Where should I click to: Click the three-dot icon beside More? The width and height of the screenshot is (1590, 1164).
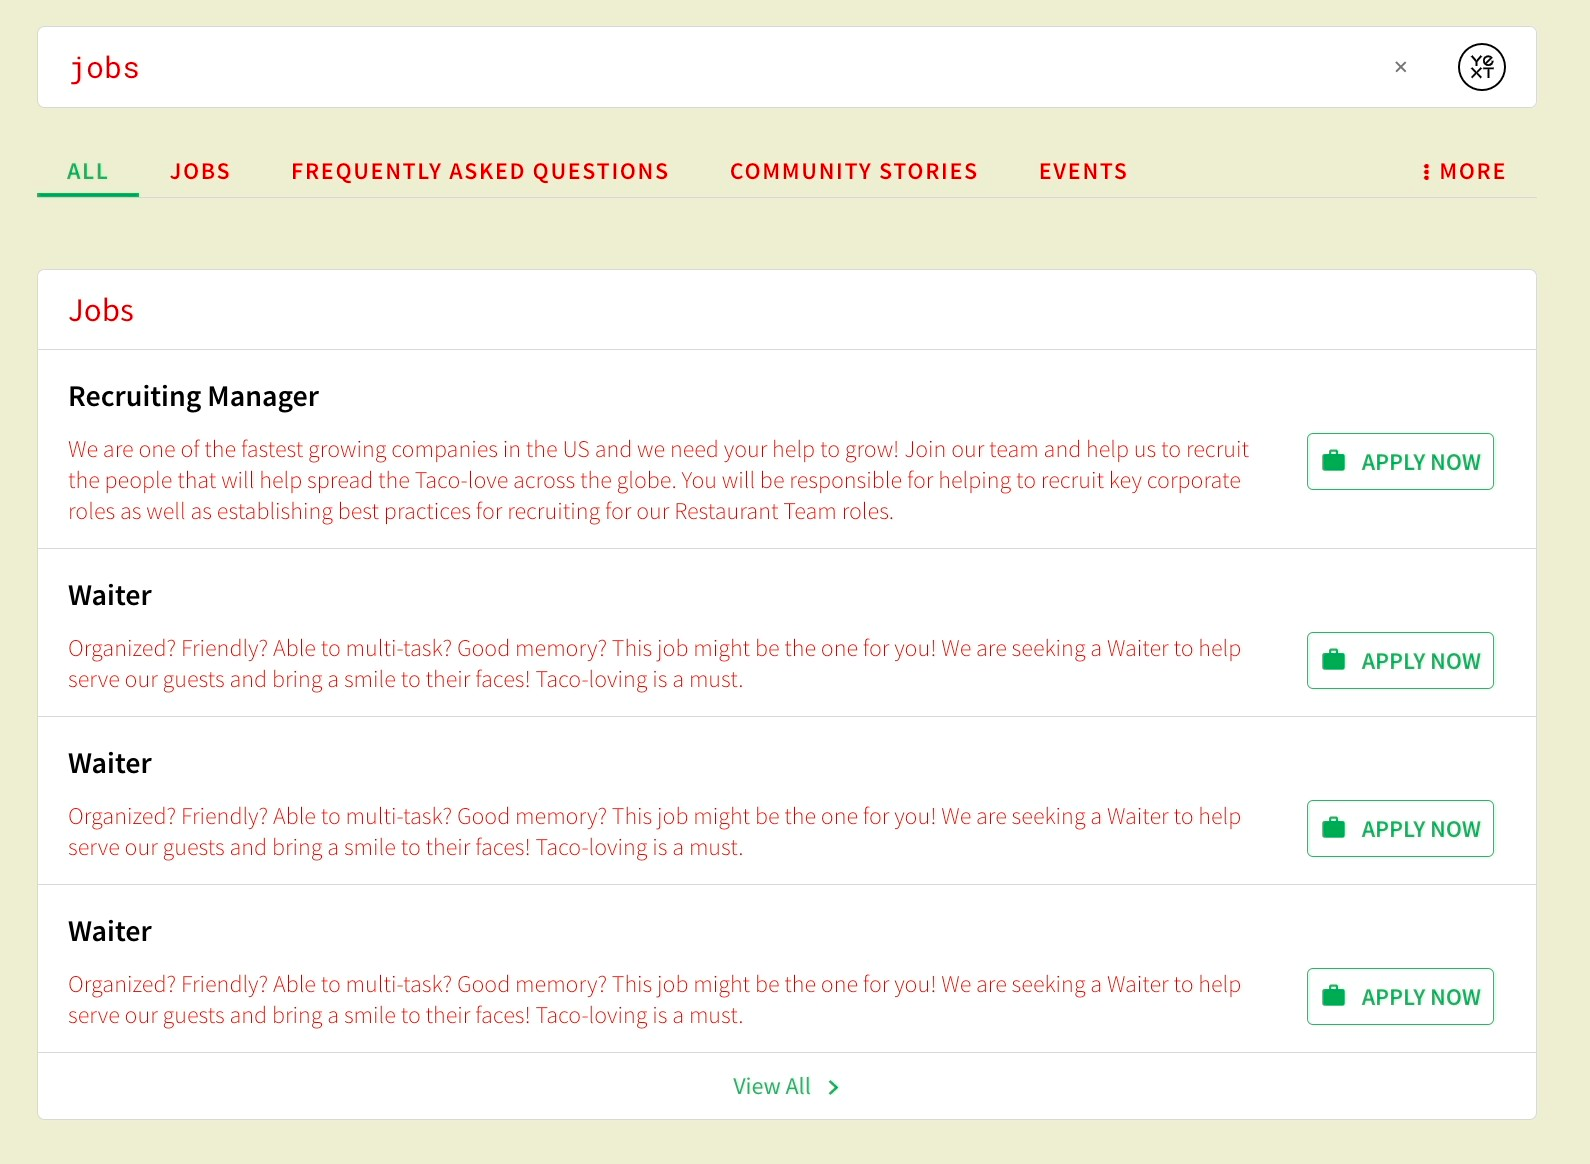(1426, 172)
